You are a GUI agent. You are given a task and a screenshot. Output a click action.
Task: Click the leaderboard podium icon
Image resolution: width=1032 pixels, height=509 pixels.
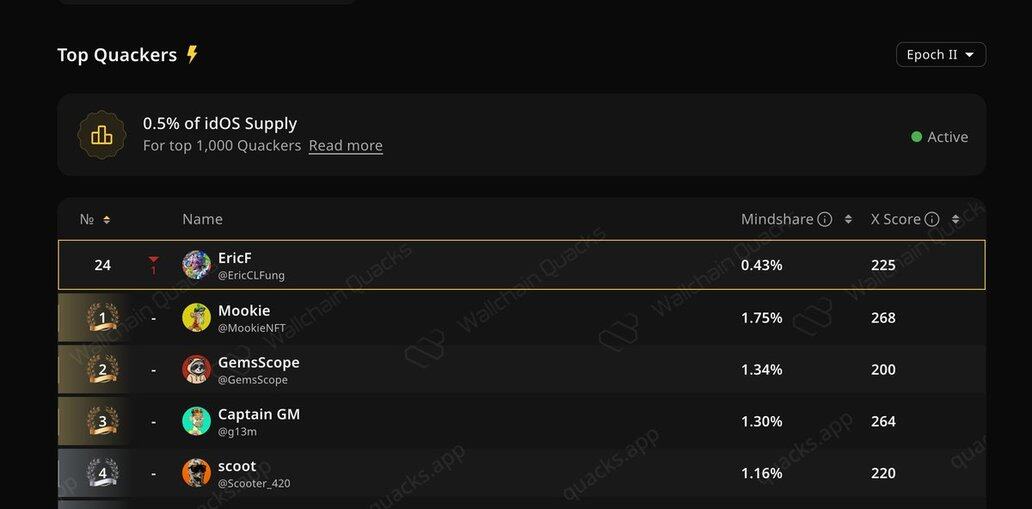click(x=102, y=135)
